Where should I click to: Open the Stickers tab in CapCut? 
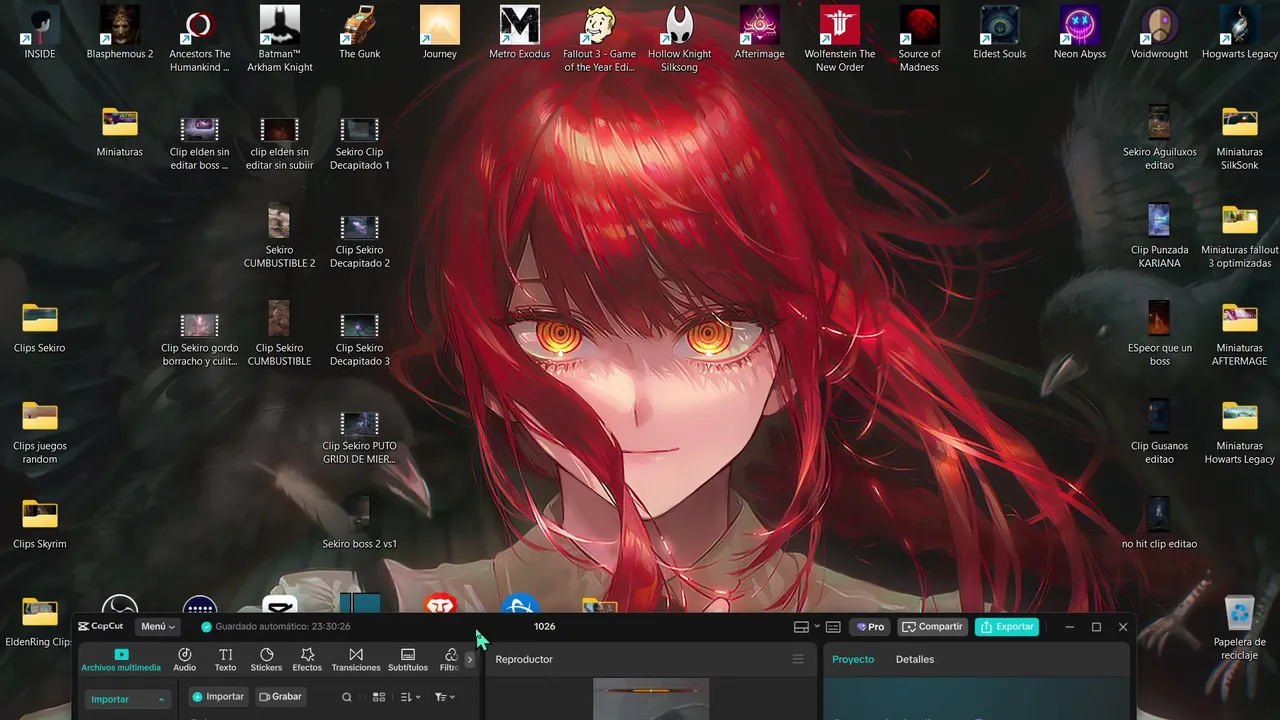pos(266,659)
